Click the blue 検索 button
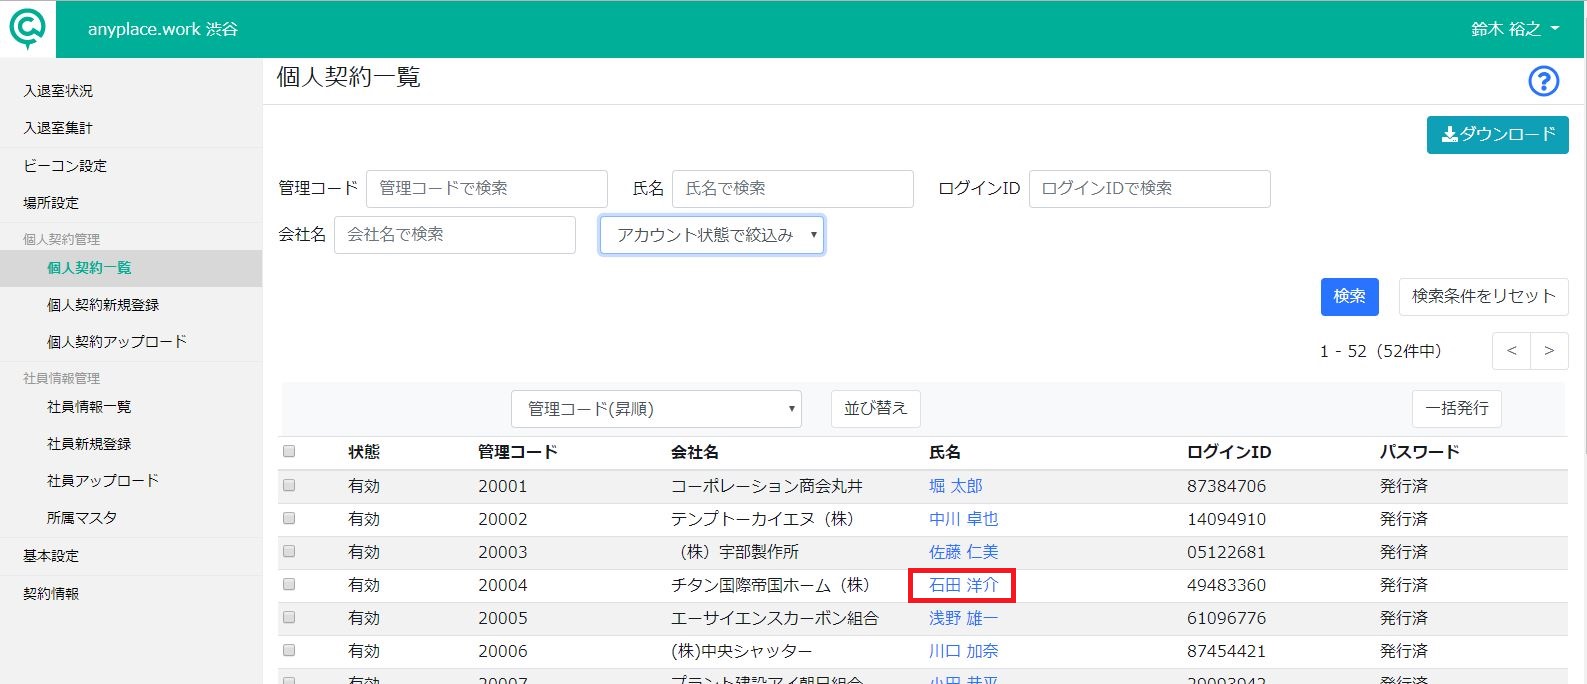Image resolution: width=1587 pixels, height=684 pixels. pos(1349,296)
